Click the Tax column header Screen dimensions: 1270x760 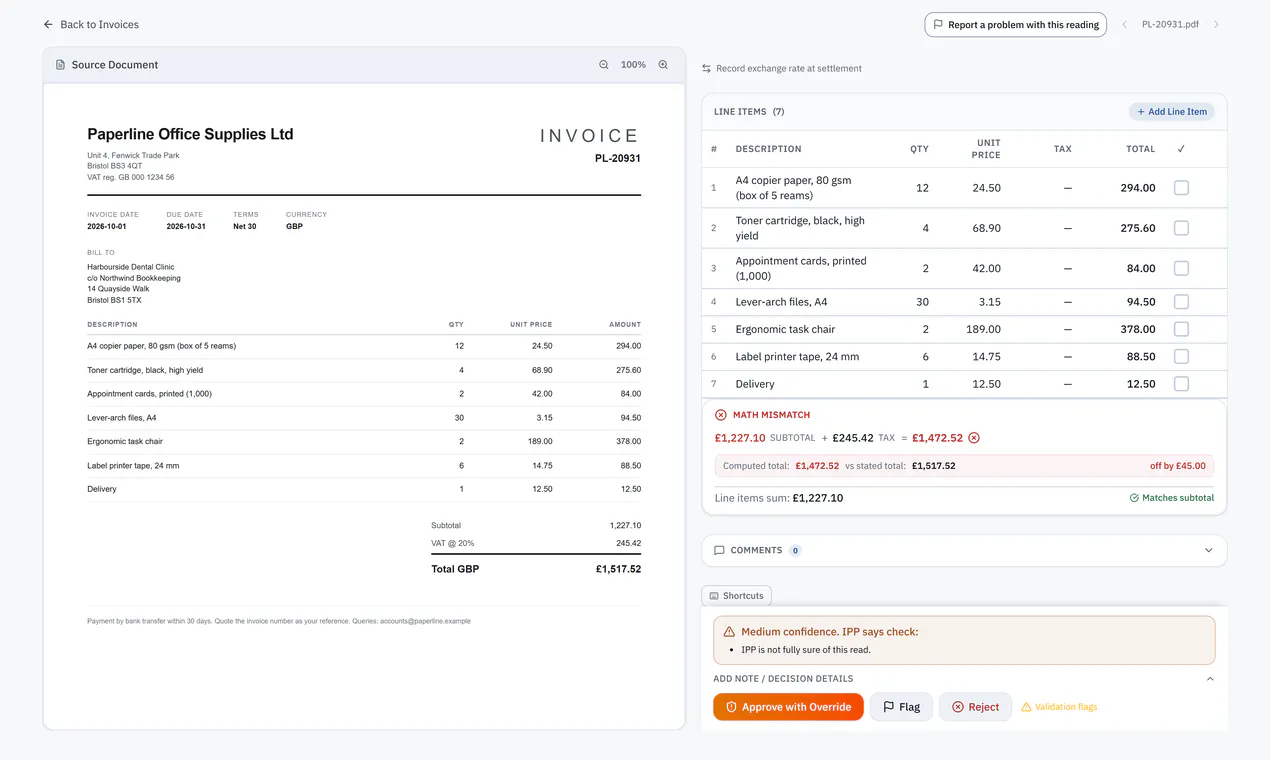[x=1062, y=149]
